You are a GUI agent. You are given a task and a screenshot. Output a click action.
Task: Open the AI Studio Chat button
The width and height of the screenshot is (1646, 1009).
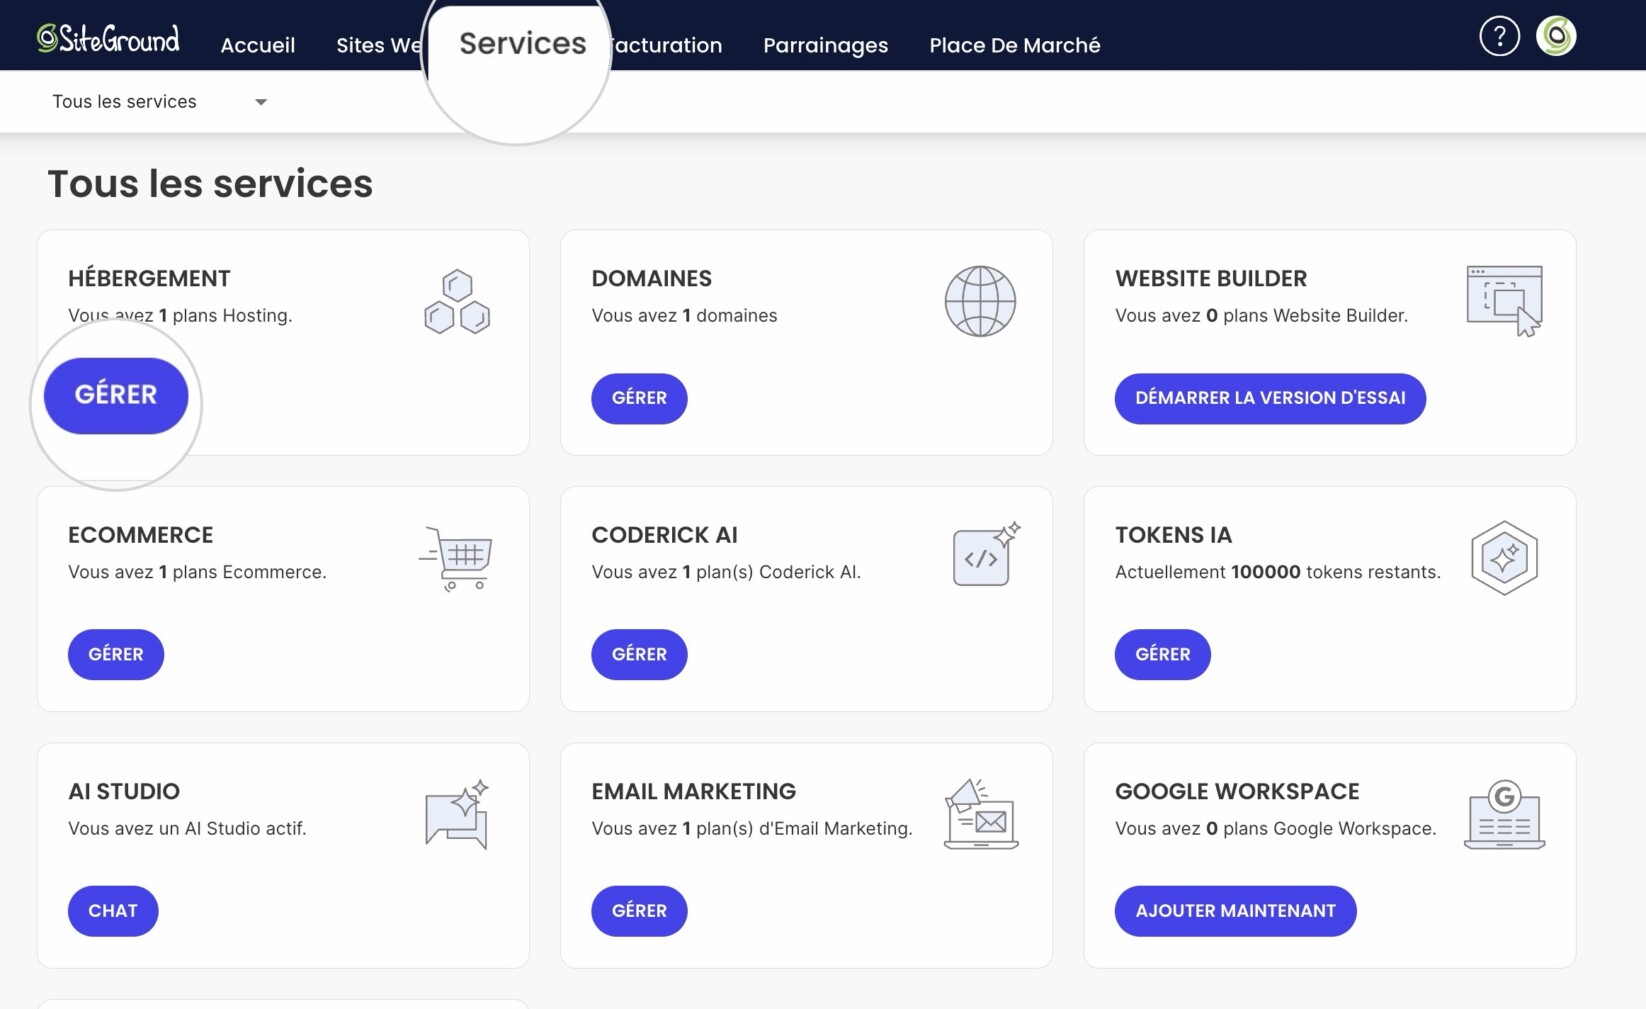tap(113, 911)
